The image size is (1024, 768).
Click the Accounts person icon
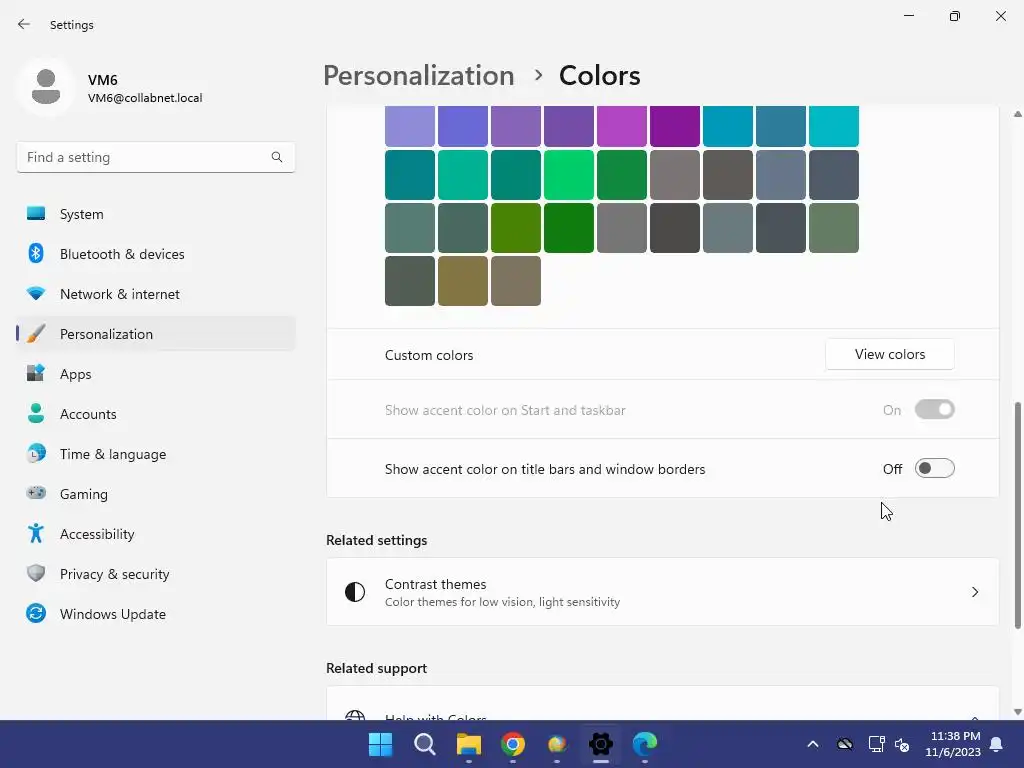click(x=36, y=413)
